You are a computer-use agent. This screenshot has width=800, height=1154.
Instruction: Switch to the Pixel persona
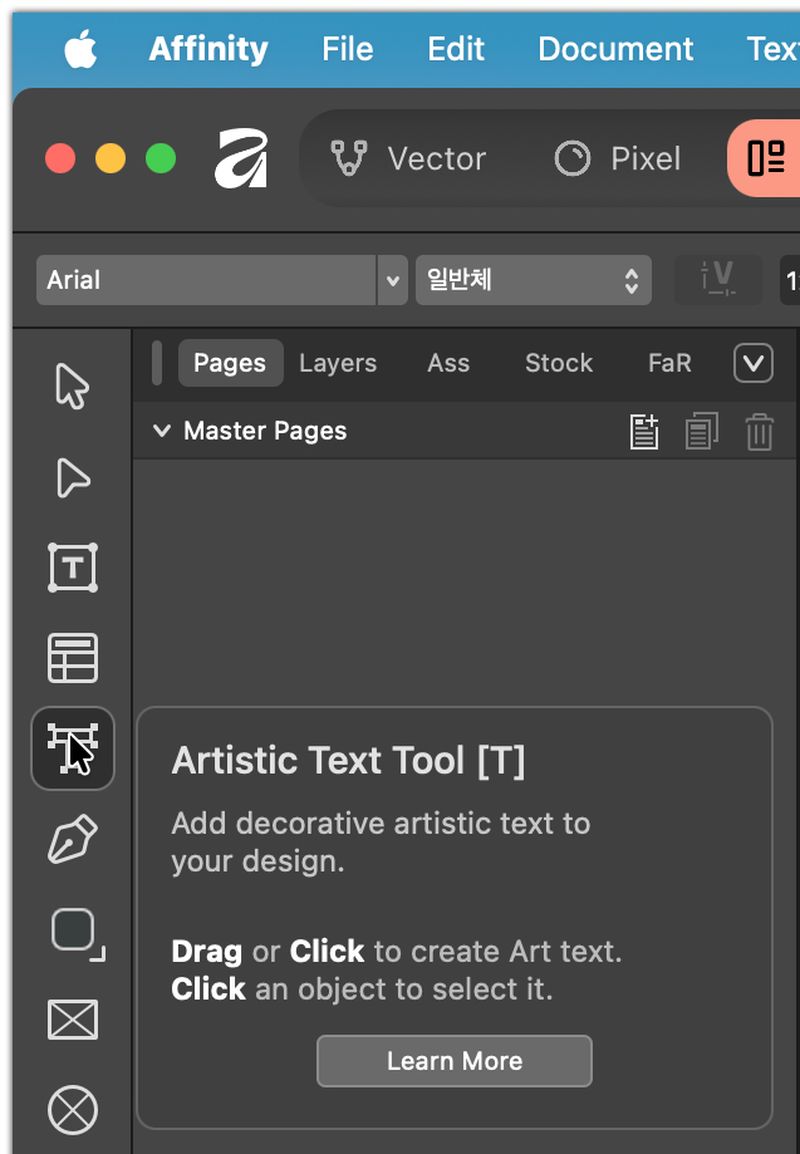617,158
